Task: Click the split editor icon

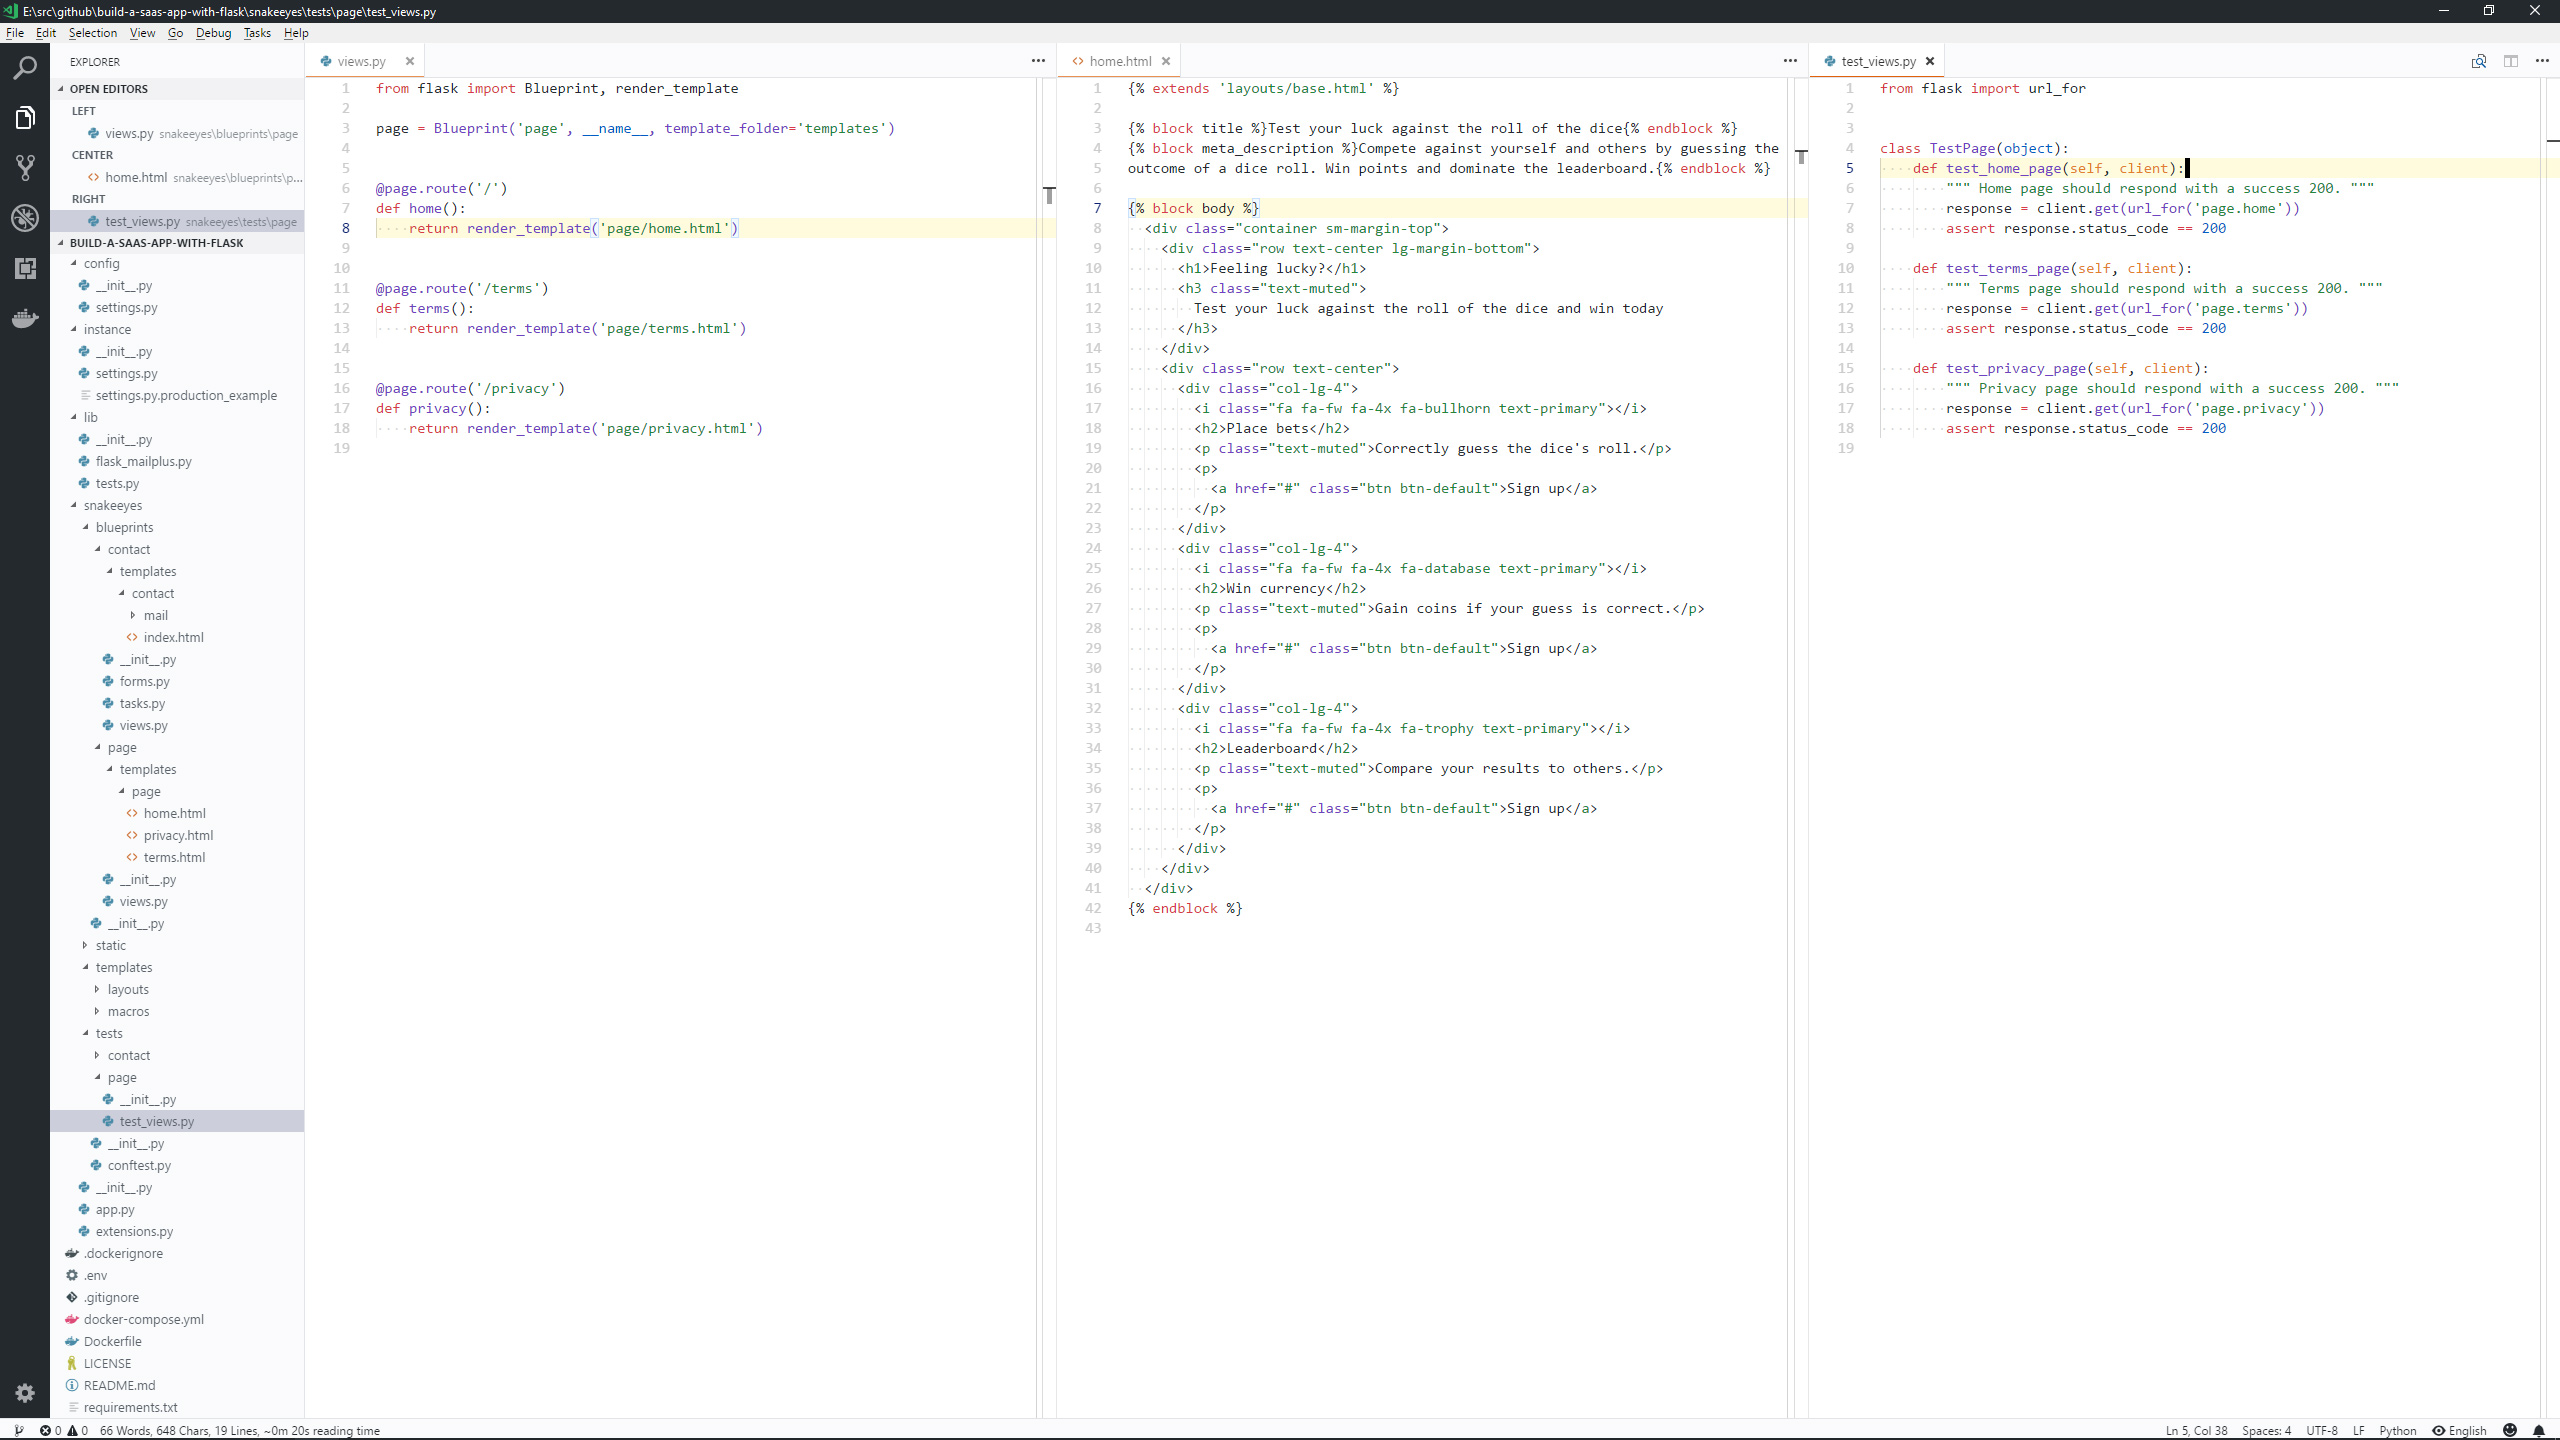Action: click(2511, 61)
